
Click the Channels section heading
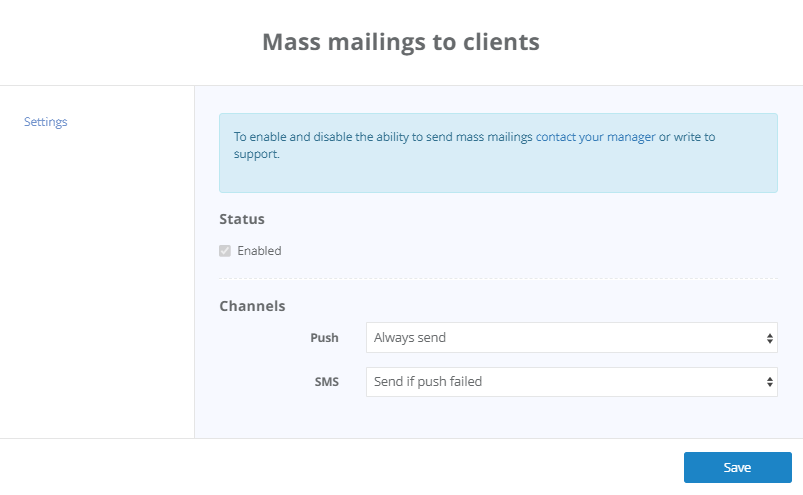[x=252, y=306]
